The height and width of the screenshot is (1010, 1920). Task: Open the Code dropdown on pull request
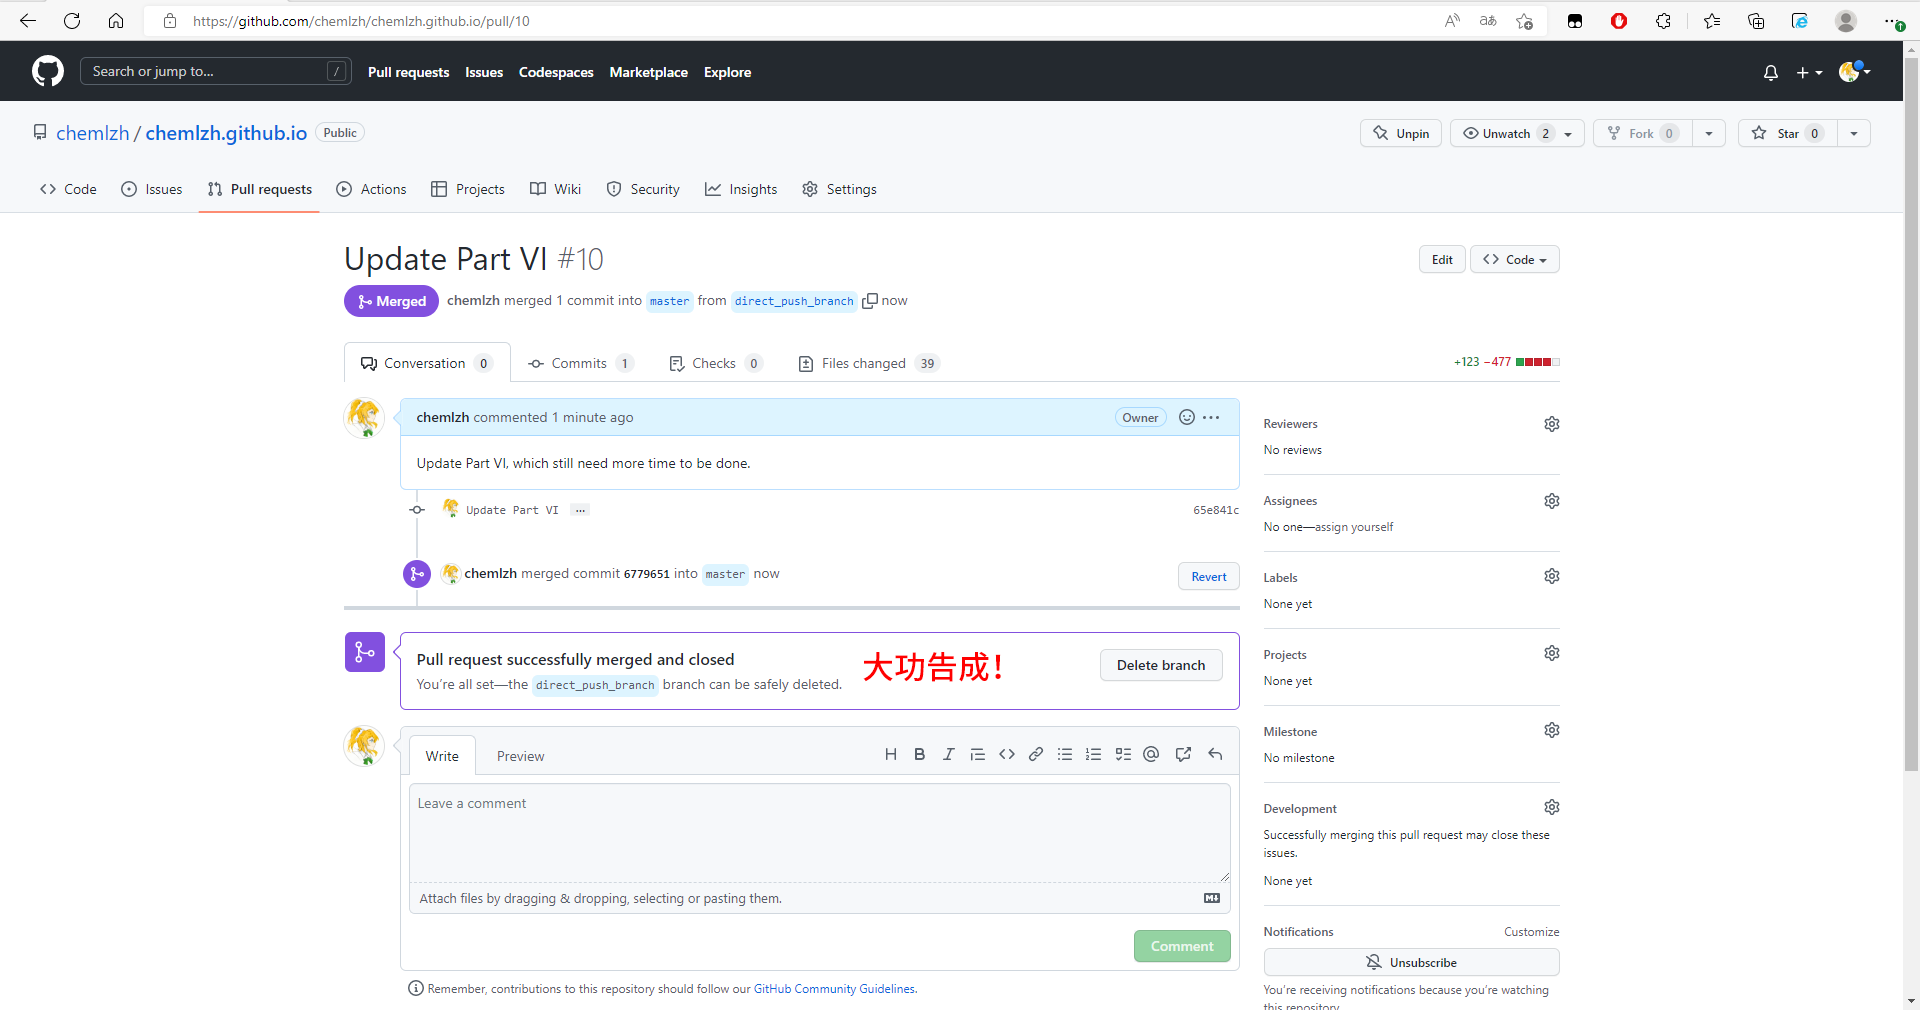click(1514, 259)
